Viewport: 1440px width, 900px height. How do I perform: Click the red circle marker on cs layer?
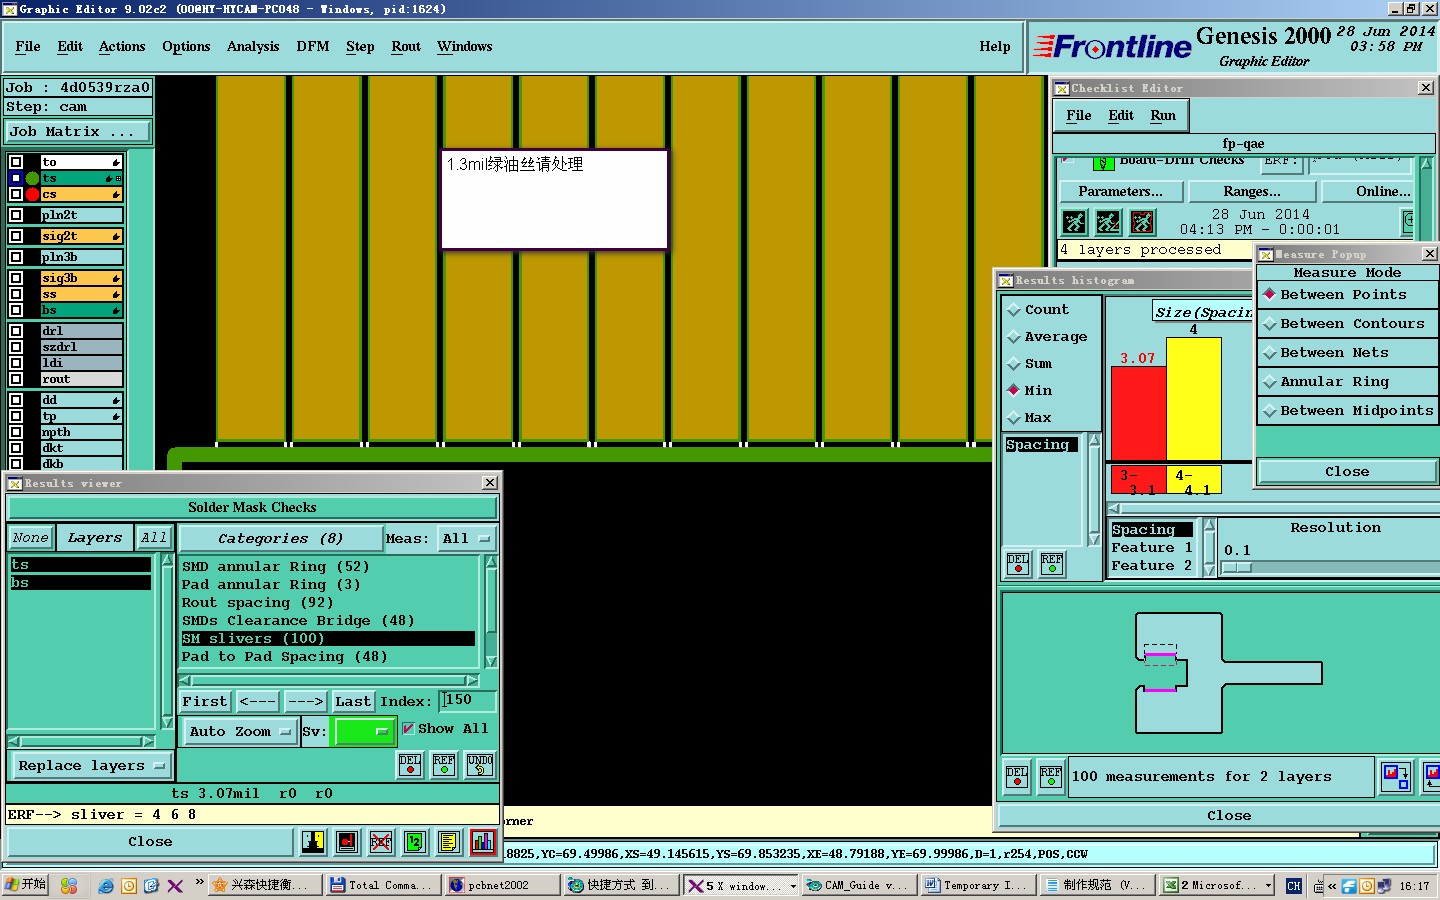point(32,194)
